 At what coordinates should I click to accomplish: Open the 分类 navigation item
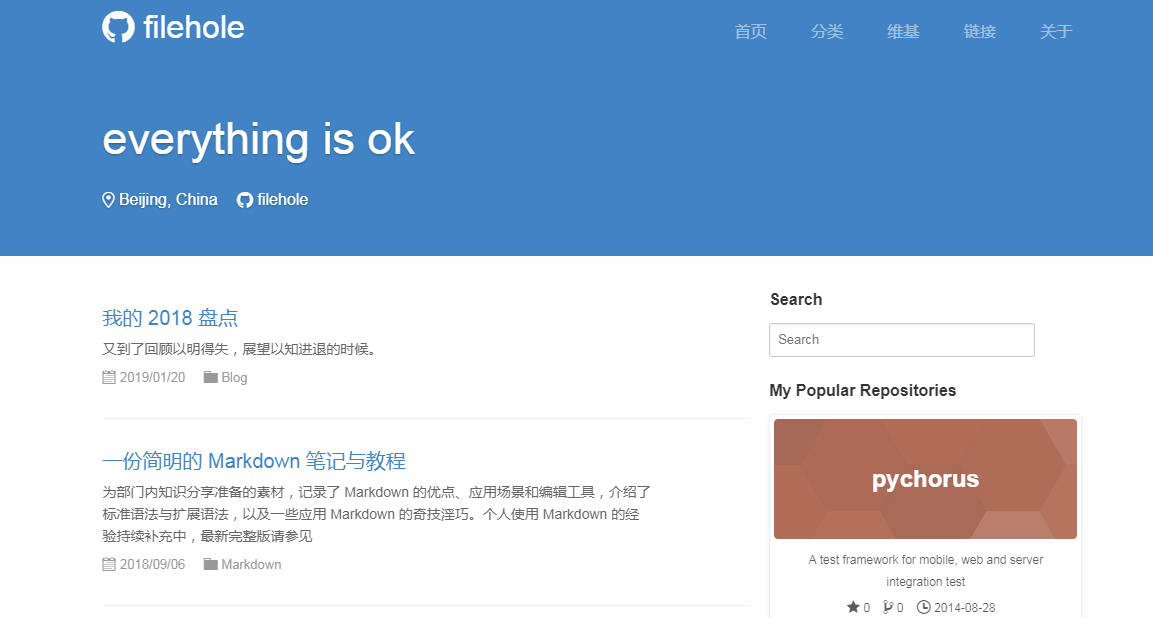(x=827, y=32)
